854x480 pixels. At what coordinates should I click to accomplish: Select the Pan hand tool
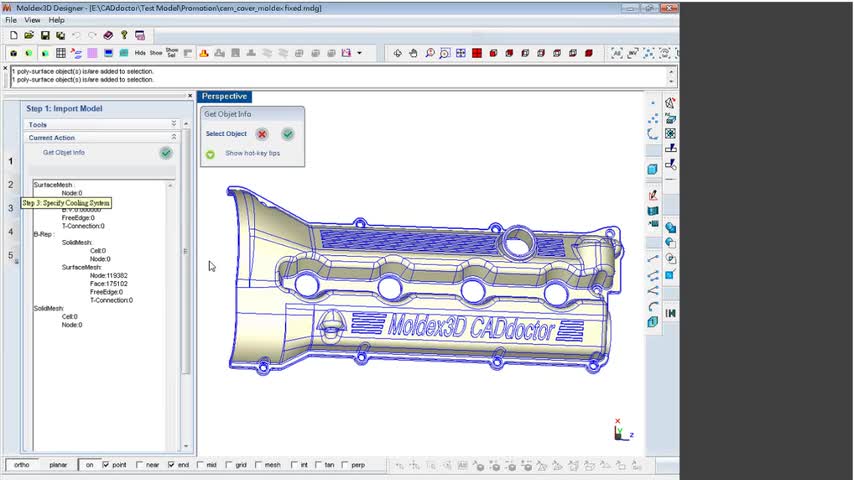tap(413, 53)
